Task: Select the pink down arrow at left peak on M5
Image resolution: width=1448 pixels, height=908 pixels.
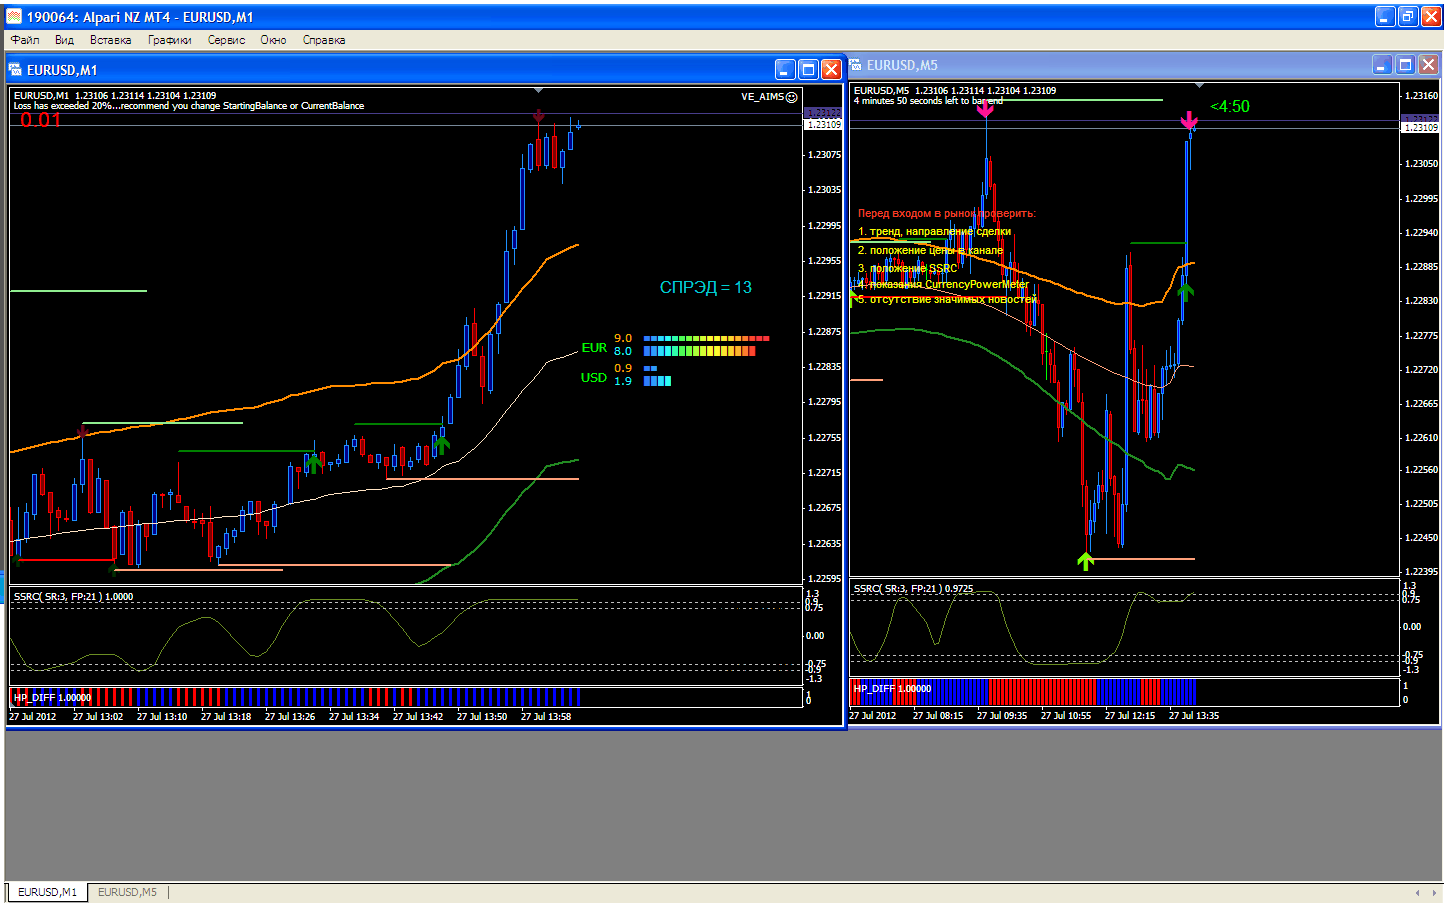Action: pyautogui.click(x=985, y=109)
